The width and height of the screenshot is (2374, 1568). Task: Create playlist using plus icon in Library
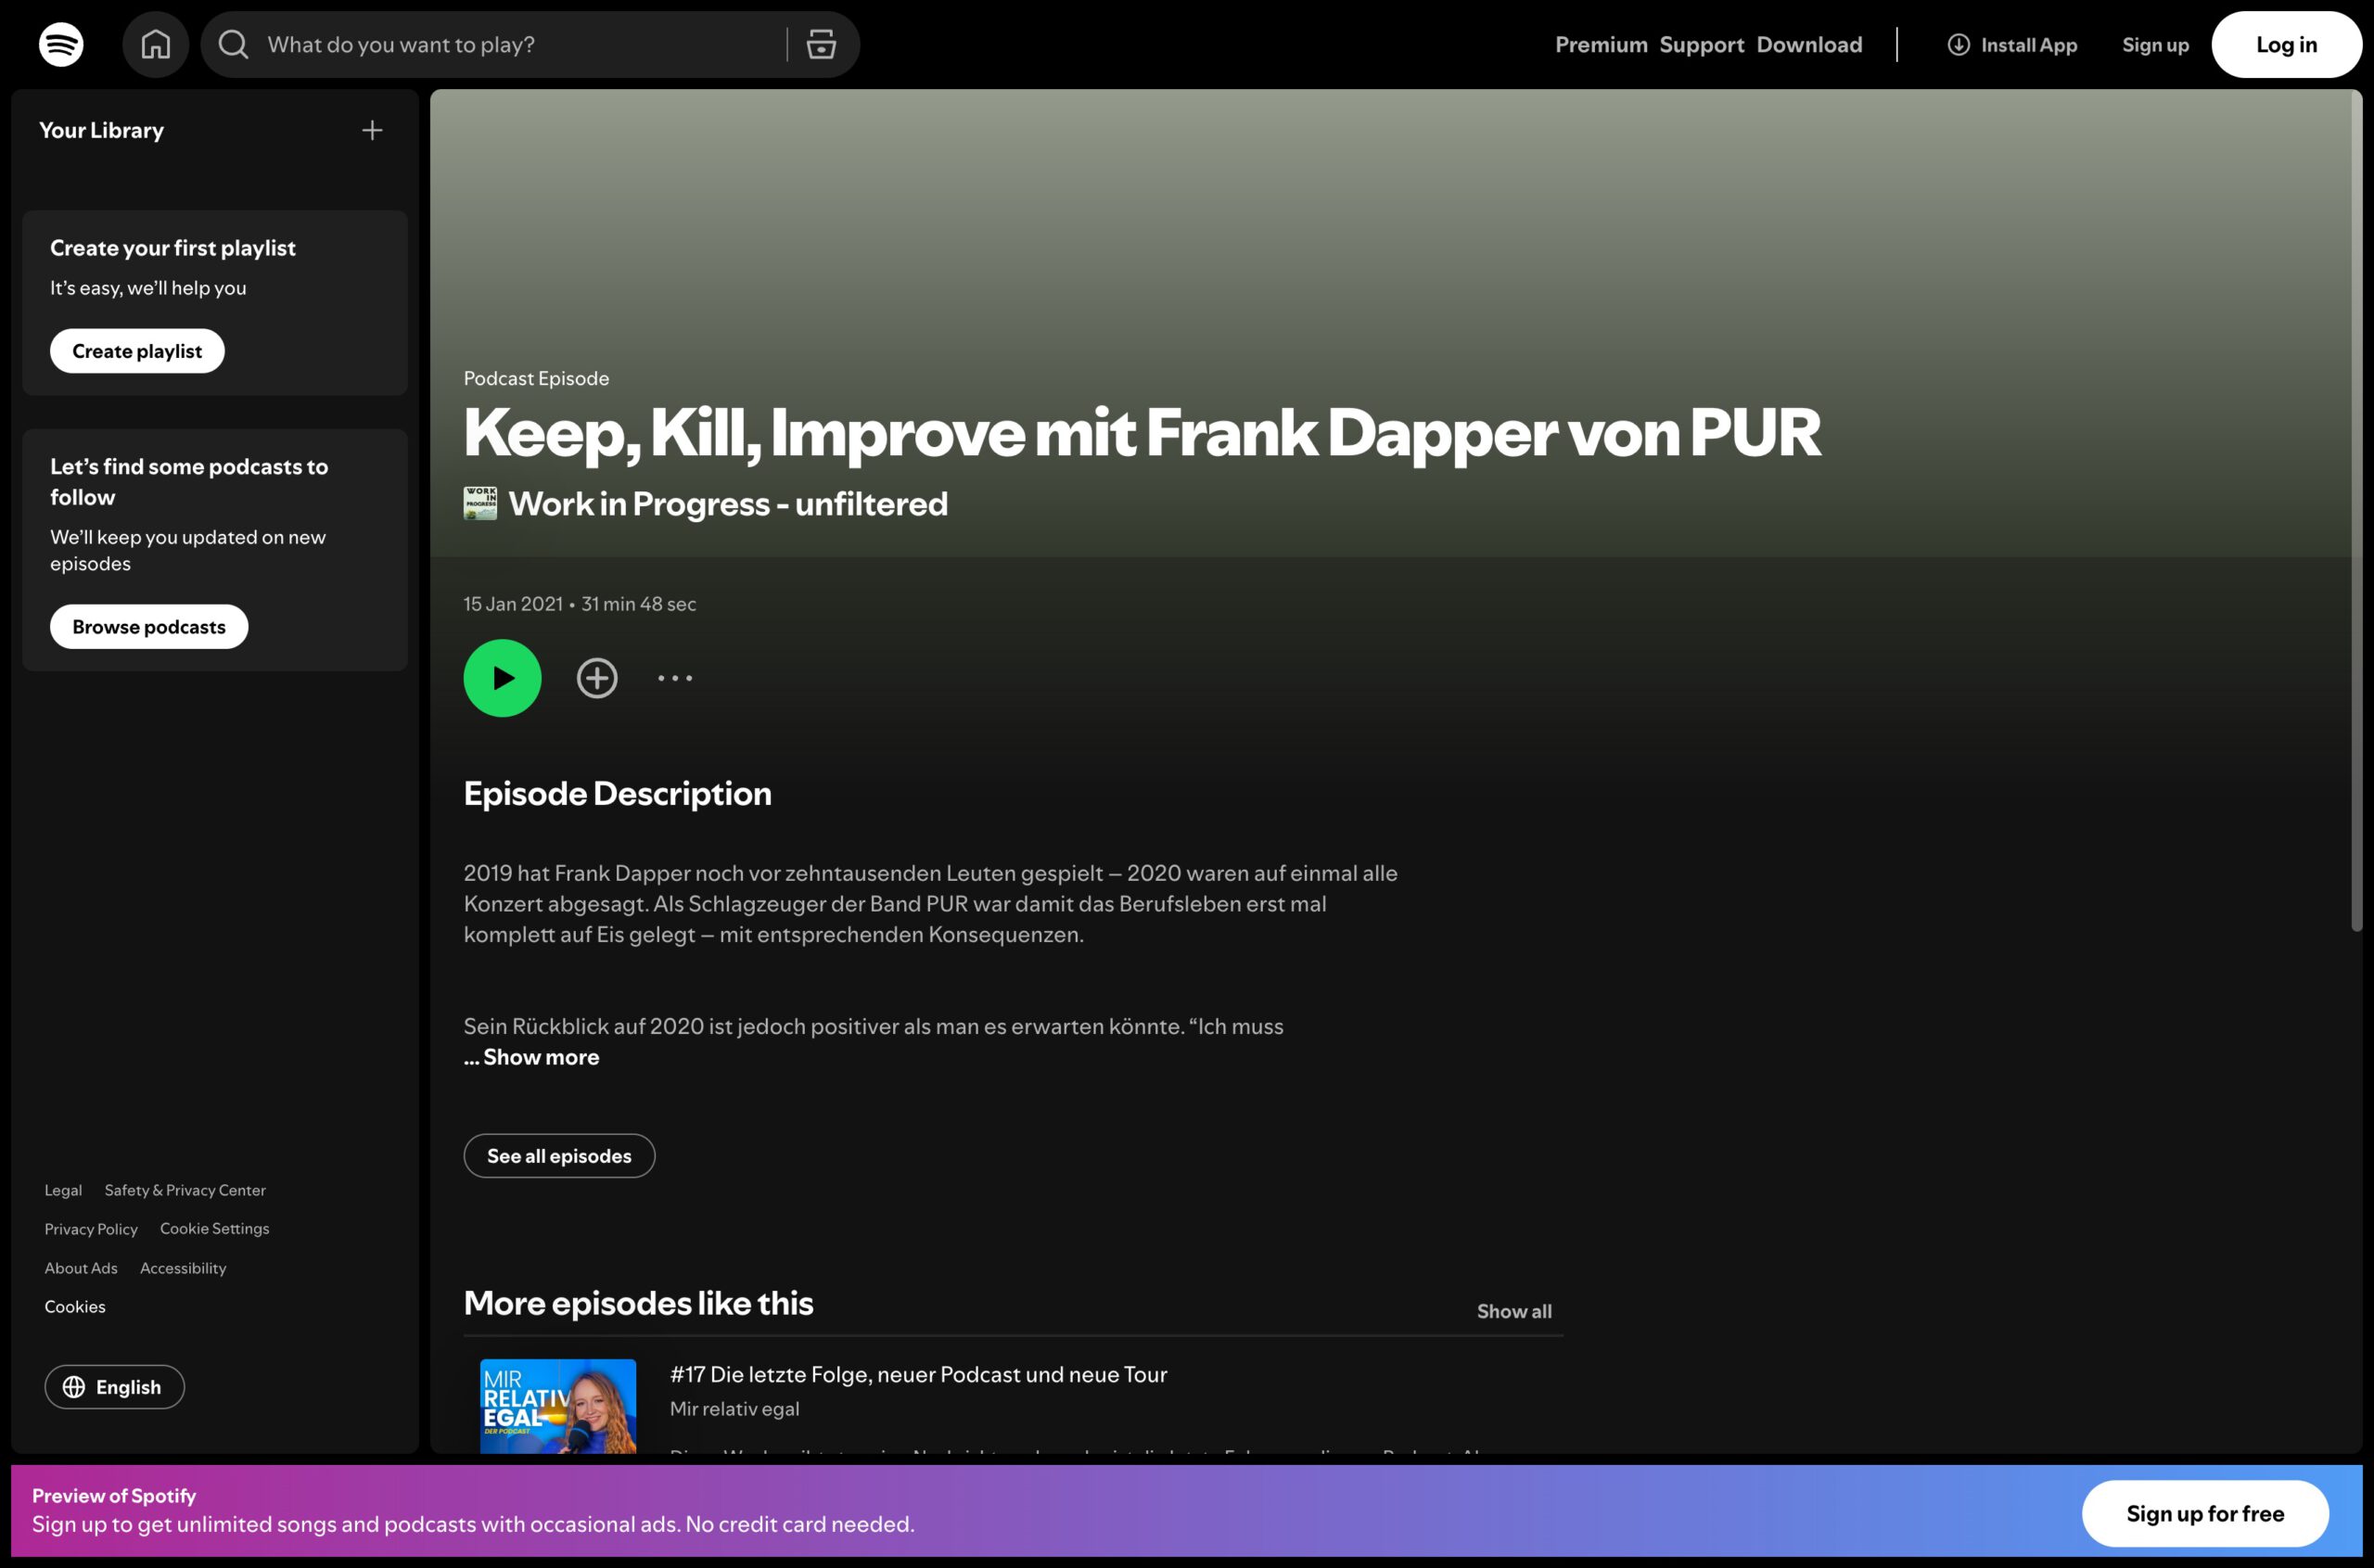click(372, 130)
